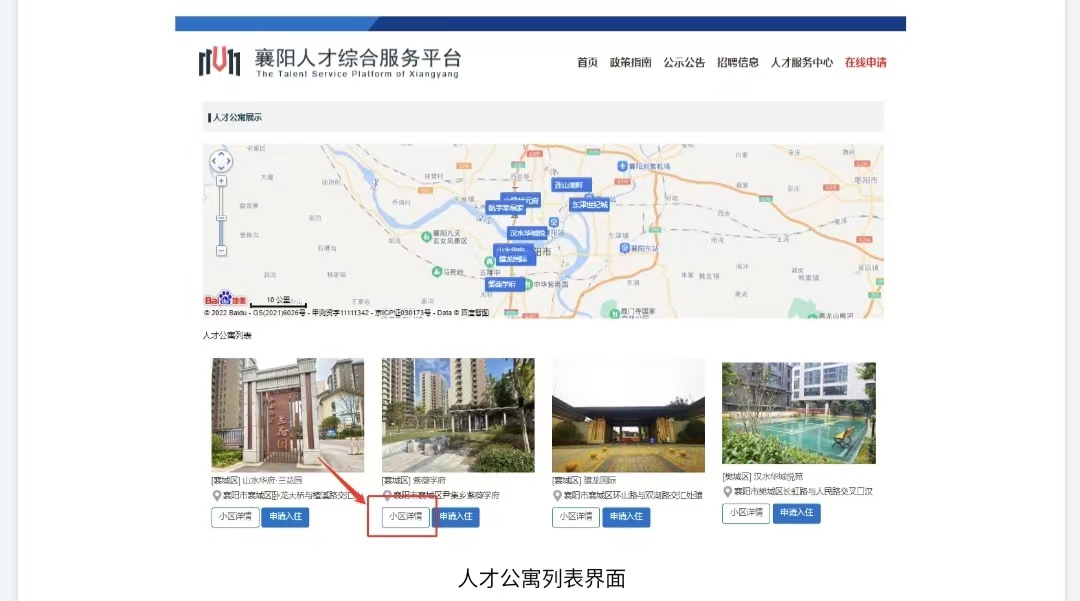Open the 首页 navigation item
Viewport: 1080px width, 601px height.
(x=587, y=62)
